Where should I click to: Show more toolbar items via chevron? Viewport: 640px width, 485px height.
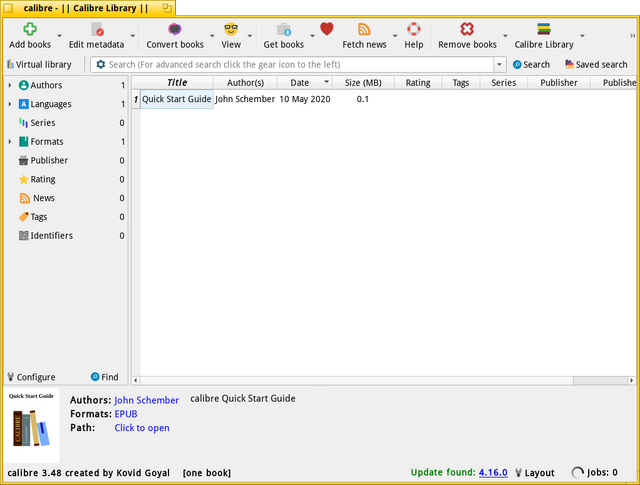pos(632,36)
